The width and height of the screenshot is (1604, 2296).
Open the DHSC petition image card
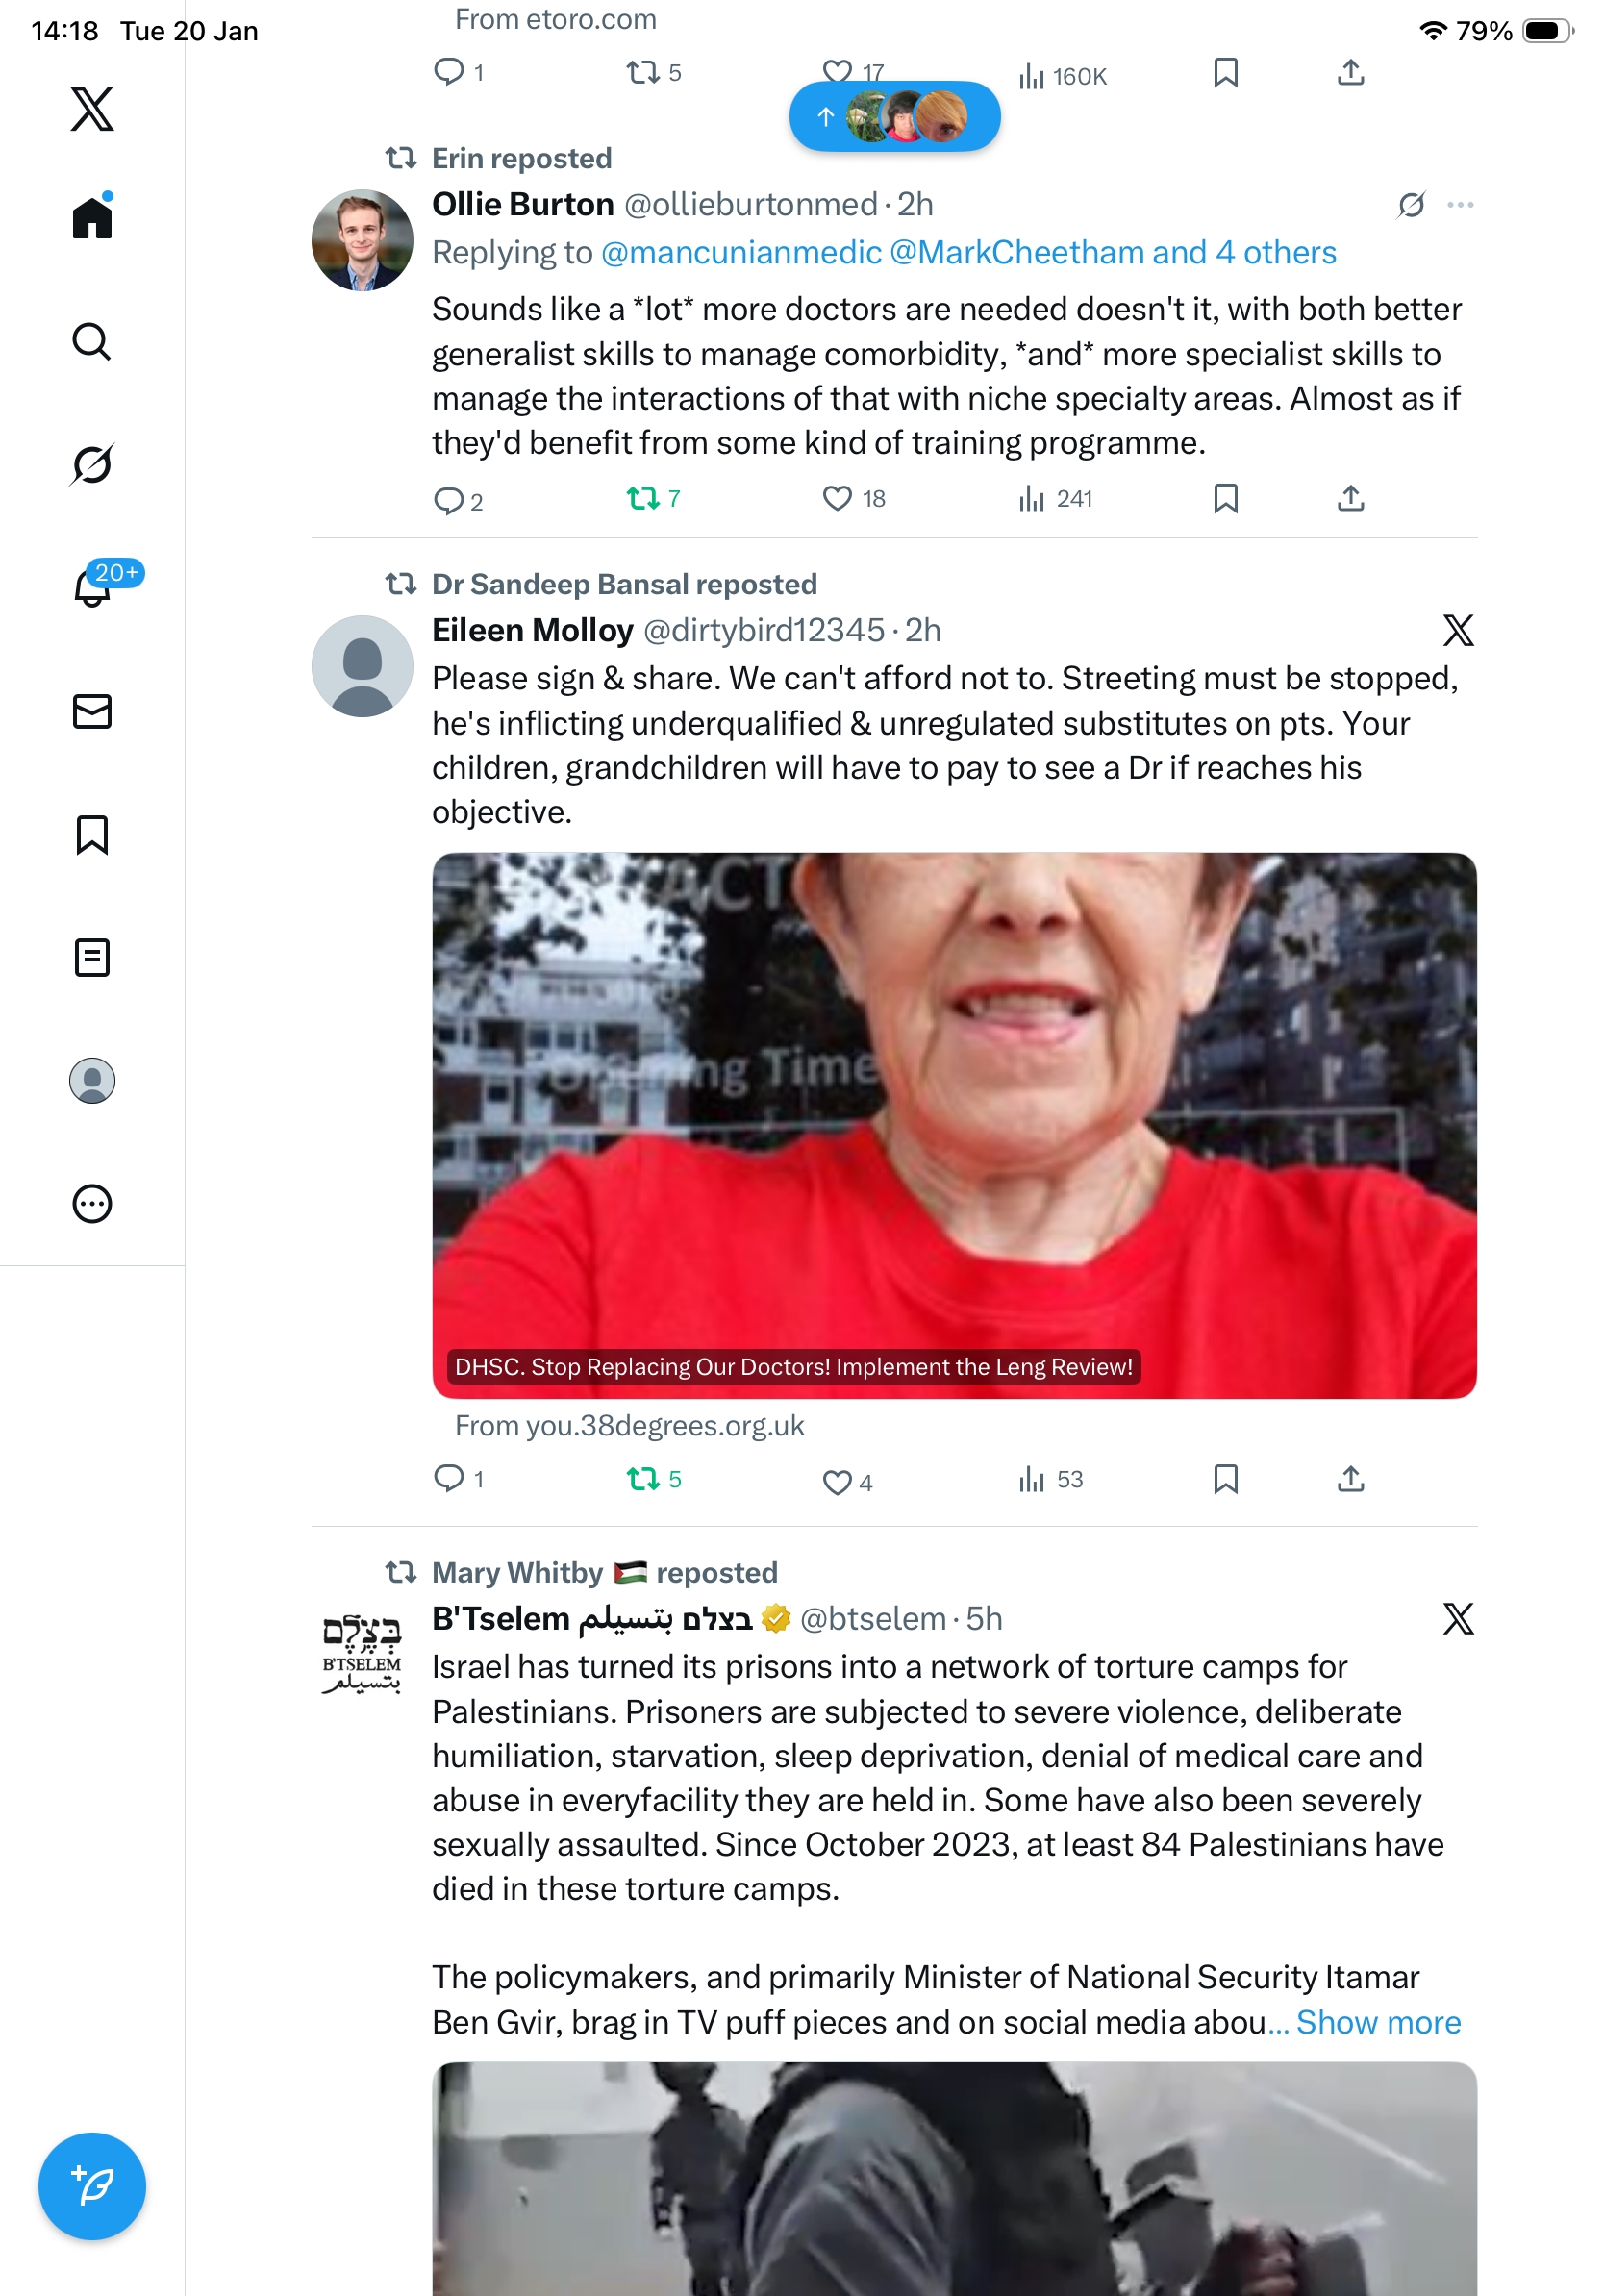[954, 1125]
